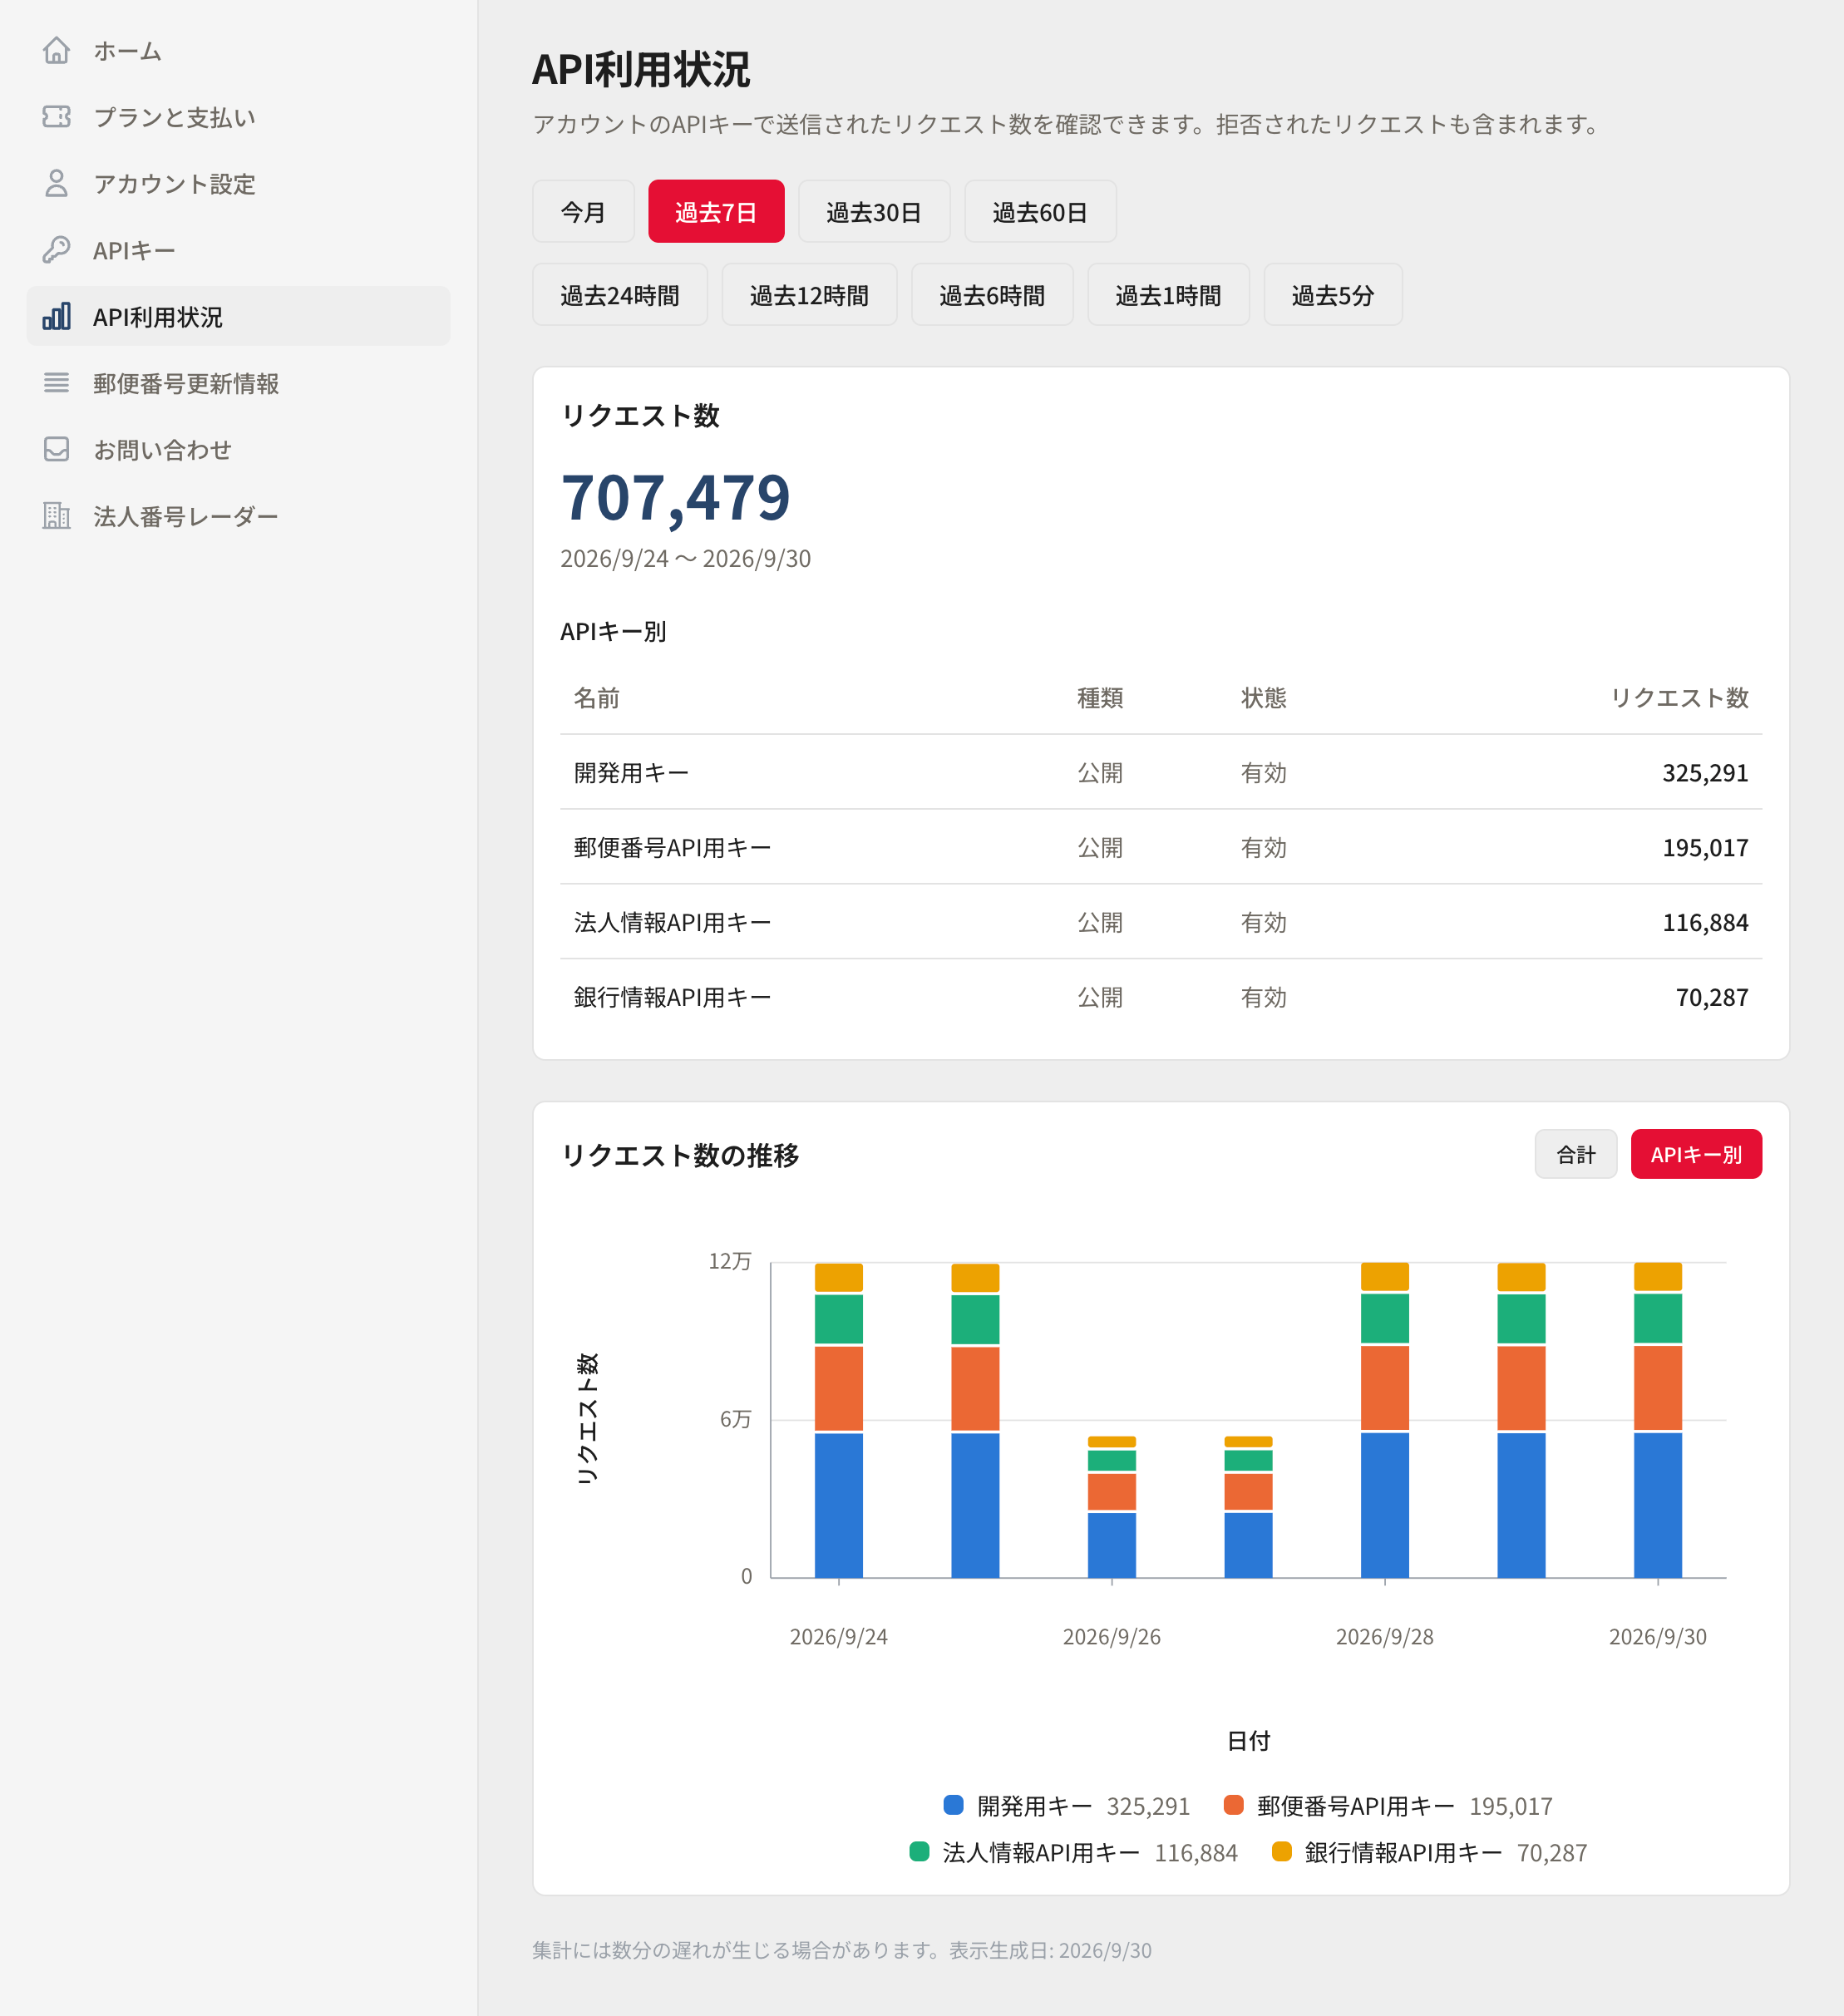The height and width of the screenshot is (2016, 1844).
Task: Click the 70,287 value in table
Action: [x=1712, y=998]
